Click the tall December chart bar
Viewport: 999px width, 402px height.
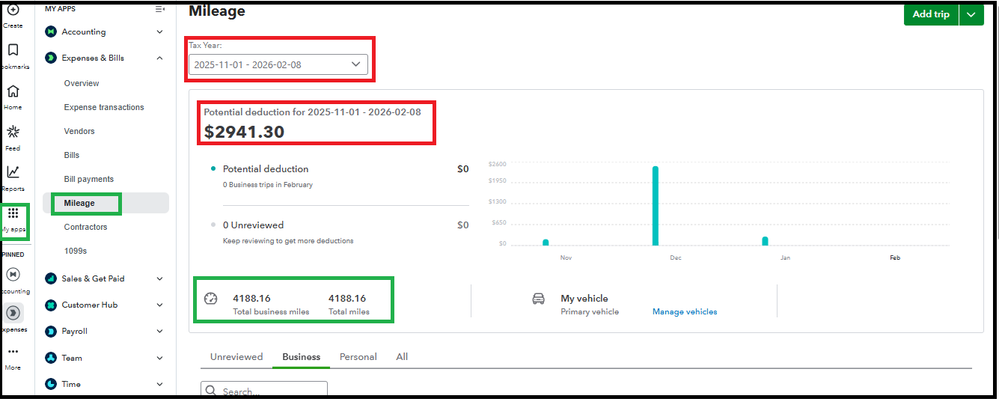(x=655, y=206)
